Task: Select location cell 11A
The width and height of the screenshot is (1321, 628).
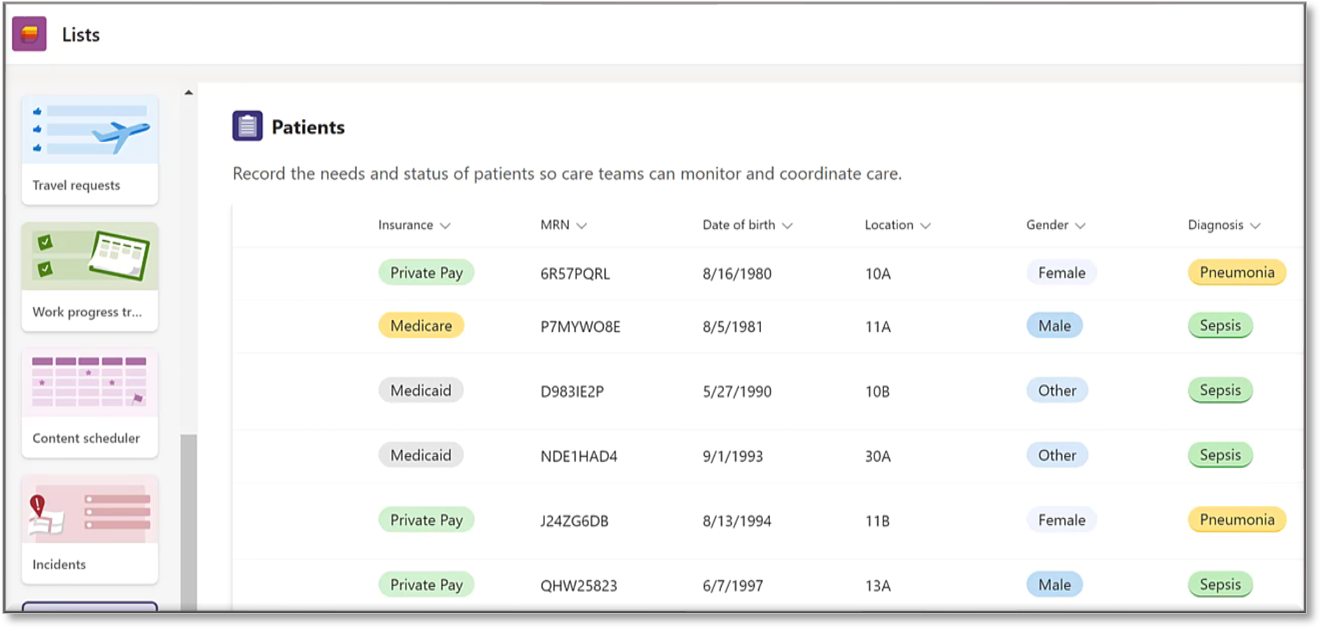Action: (x=878, y=326)
